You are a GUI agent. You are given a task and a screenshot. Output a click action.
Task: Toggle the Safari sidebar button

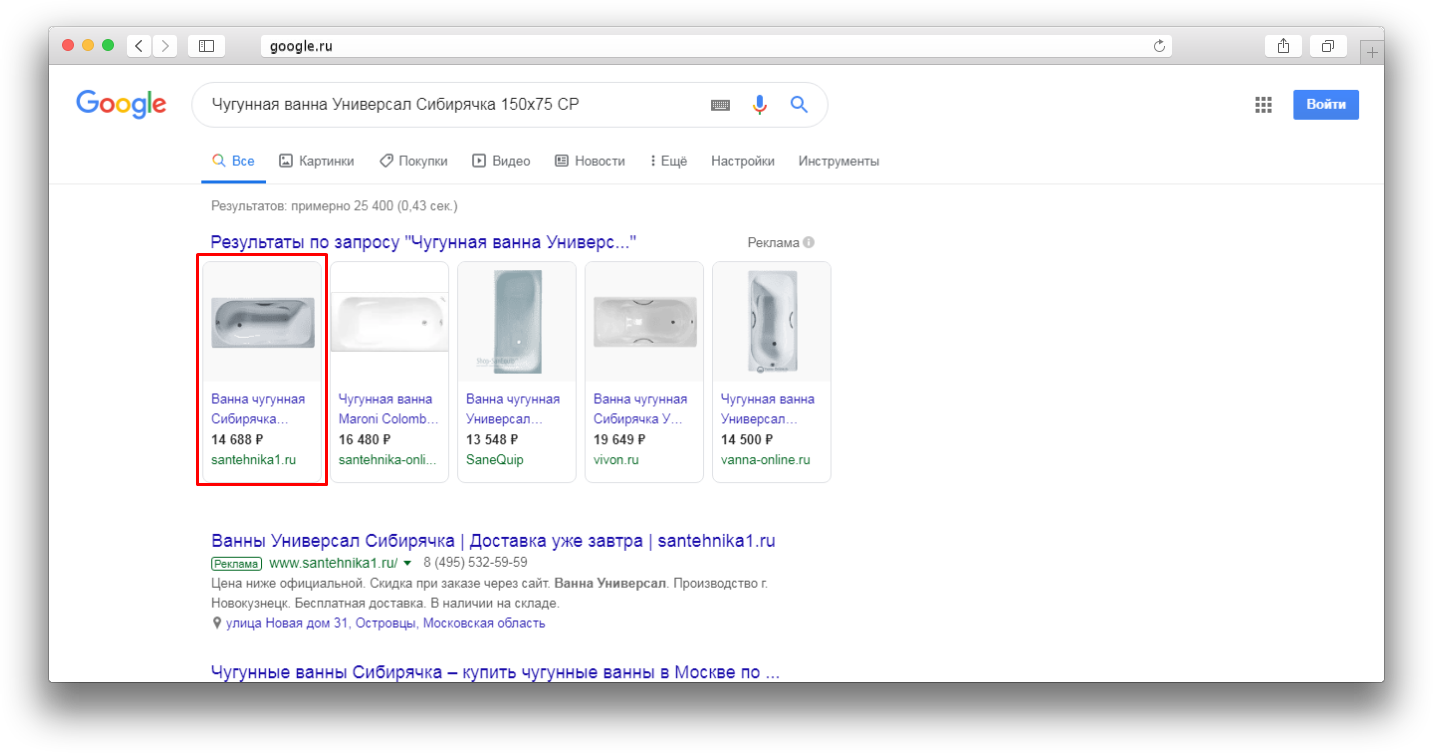[x=206, y=46]
